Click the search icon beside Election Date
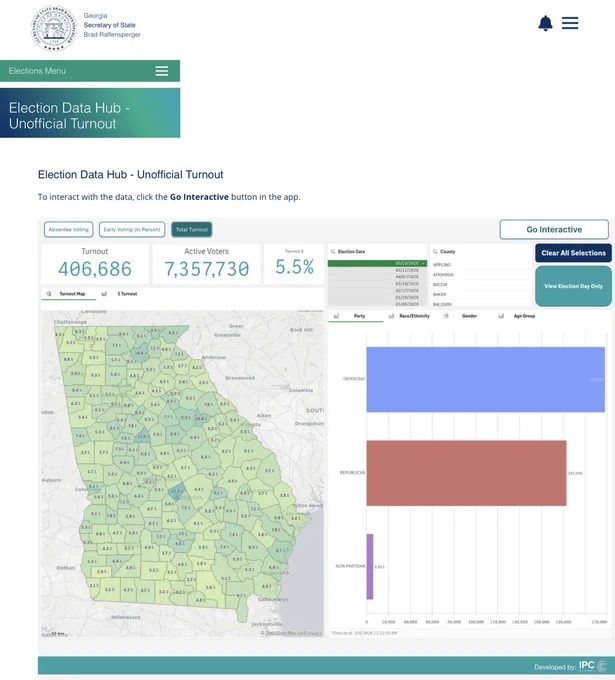615x680 pixels. click(x=333, y=252)
